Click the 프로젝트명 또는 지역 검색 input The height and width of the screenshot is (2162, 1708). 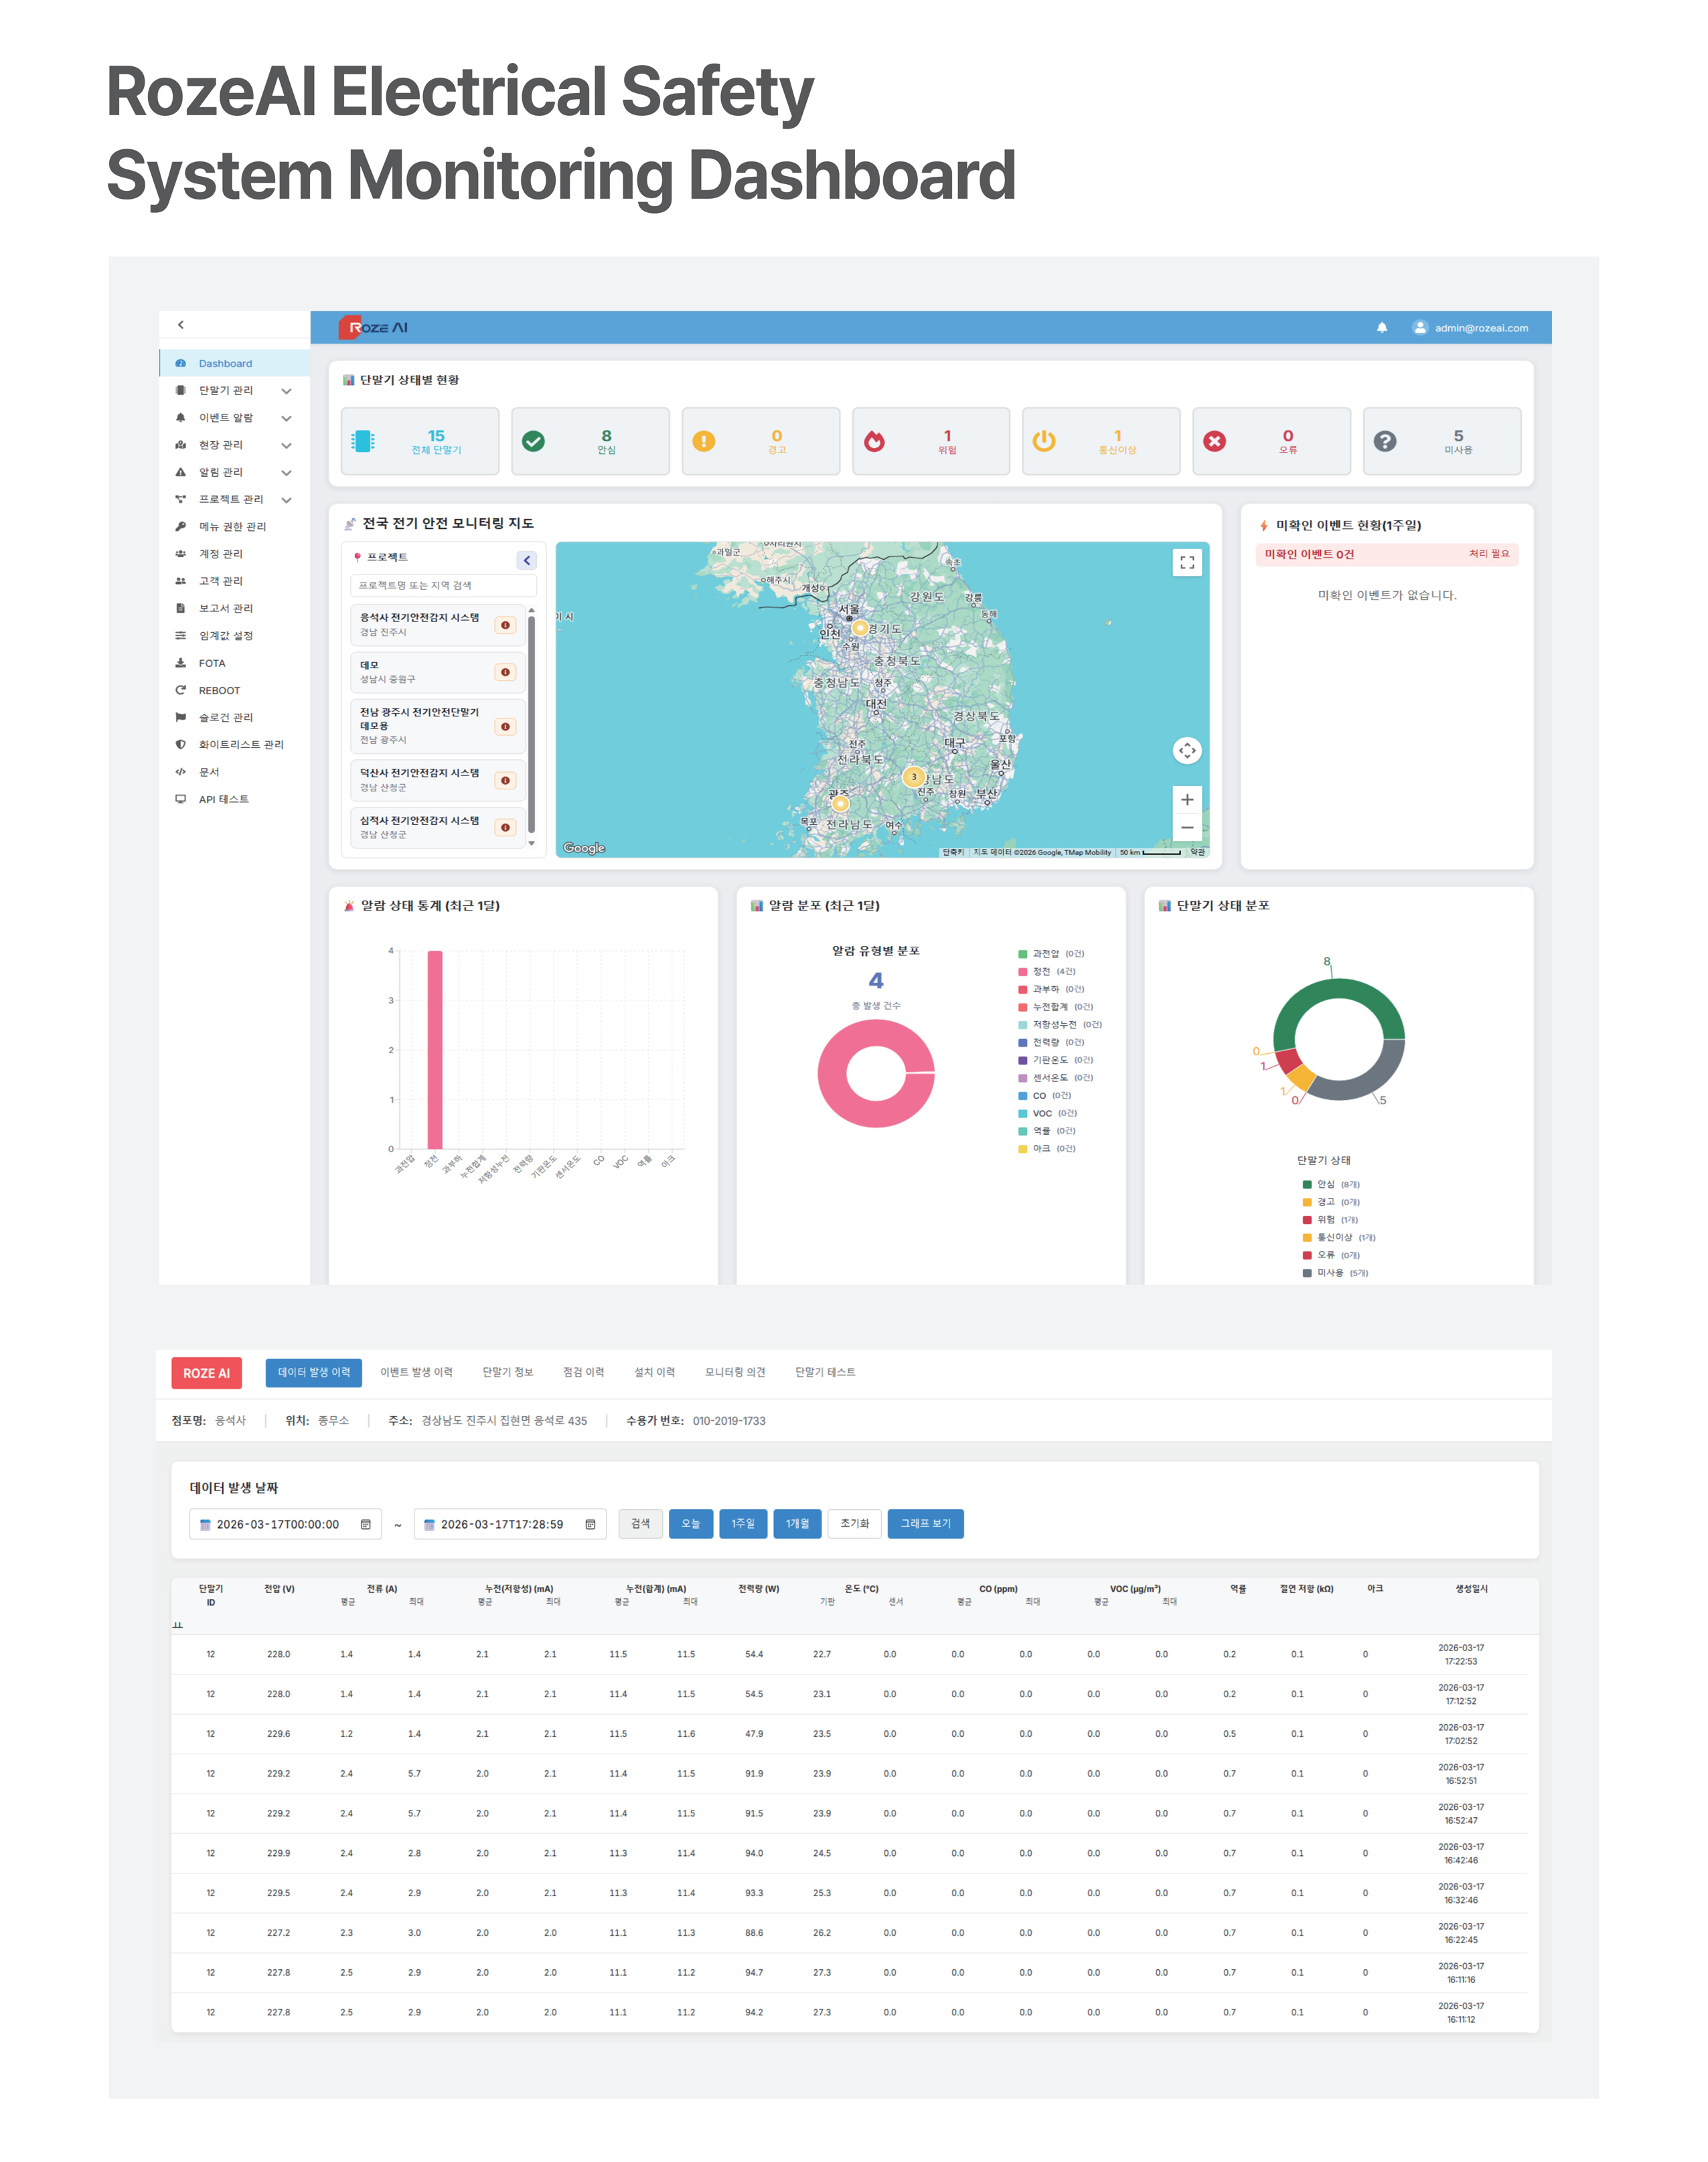click(x=443, y=585)
